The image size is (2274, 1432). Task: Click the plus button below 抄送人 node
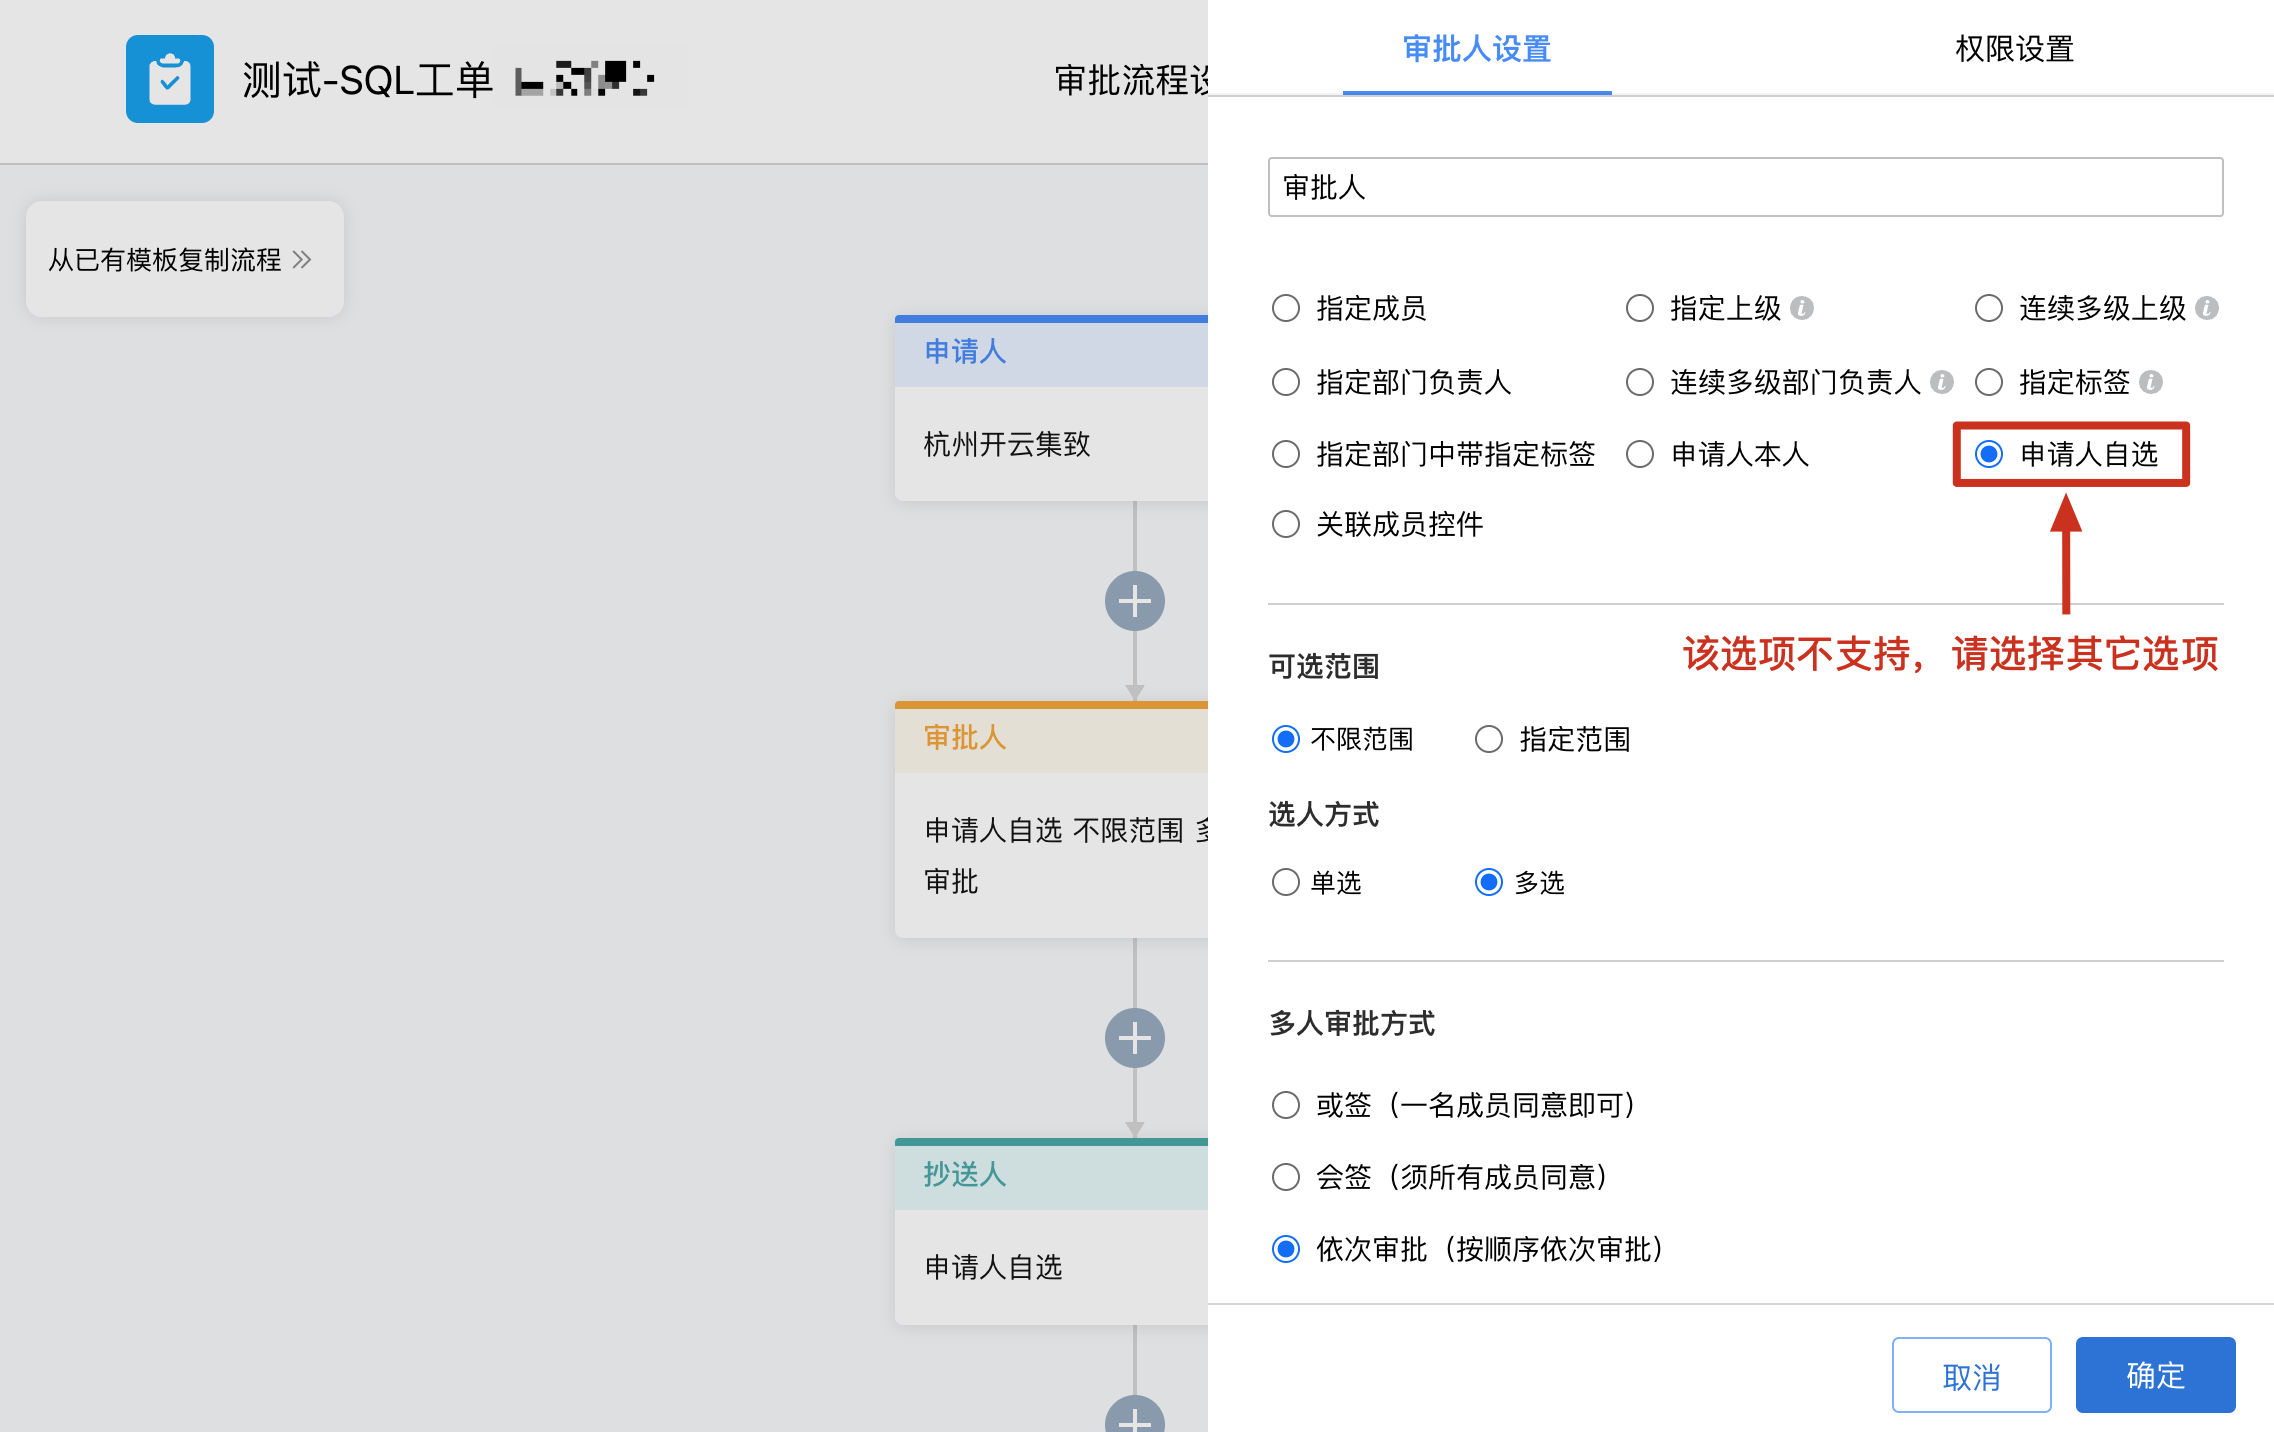[x=1134, y=1418]
